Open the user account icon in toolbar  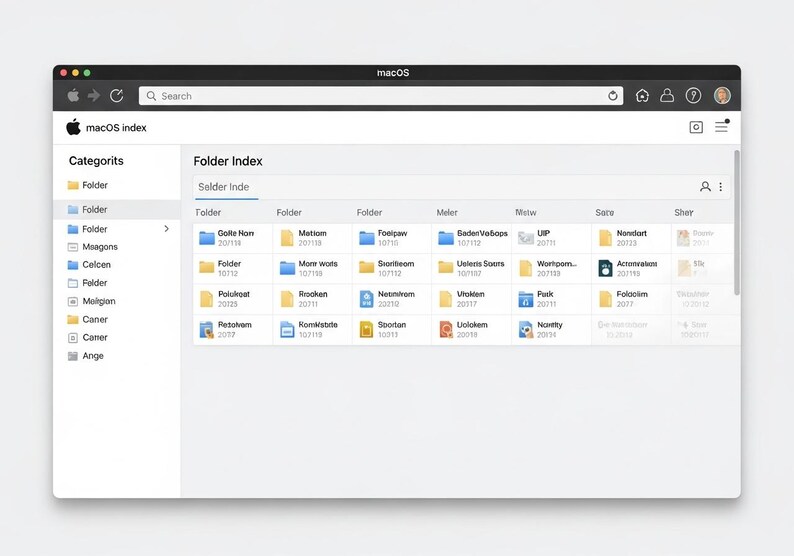(667, 95)
